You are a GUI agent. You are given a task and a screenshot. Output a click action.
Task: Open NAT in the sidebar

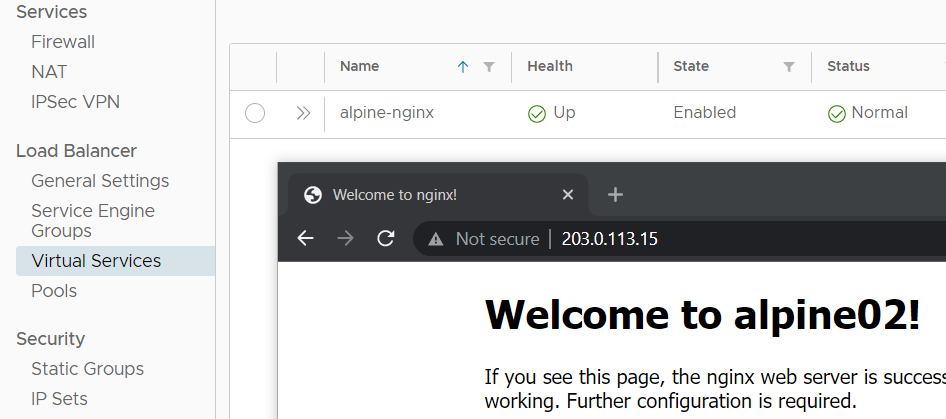tap(49, 72)
